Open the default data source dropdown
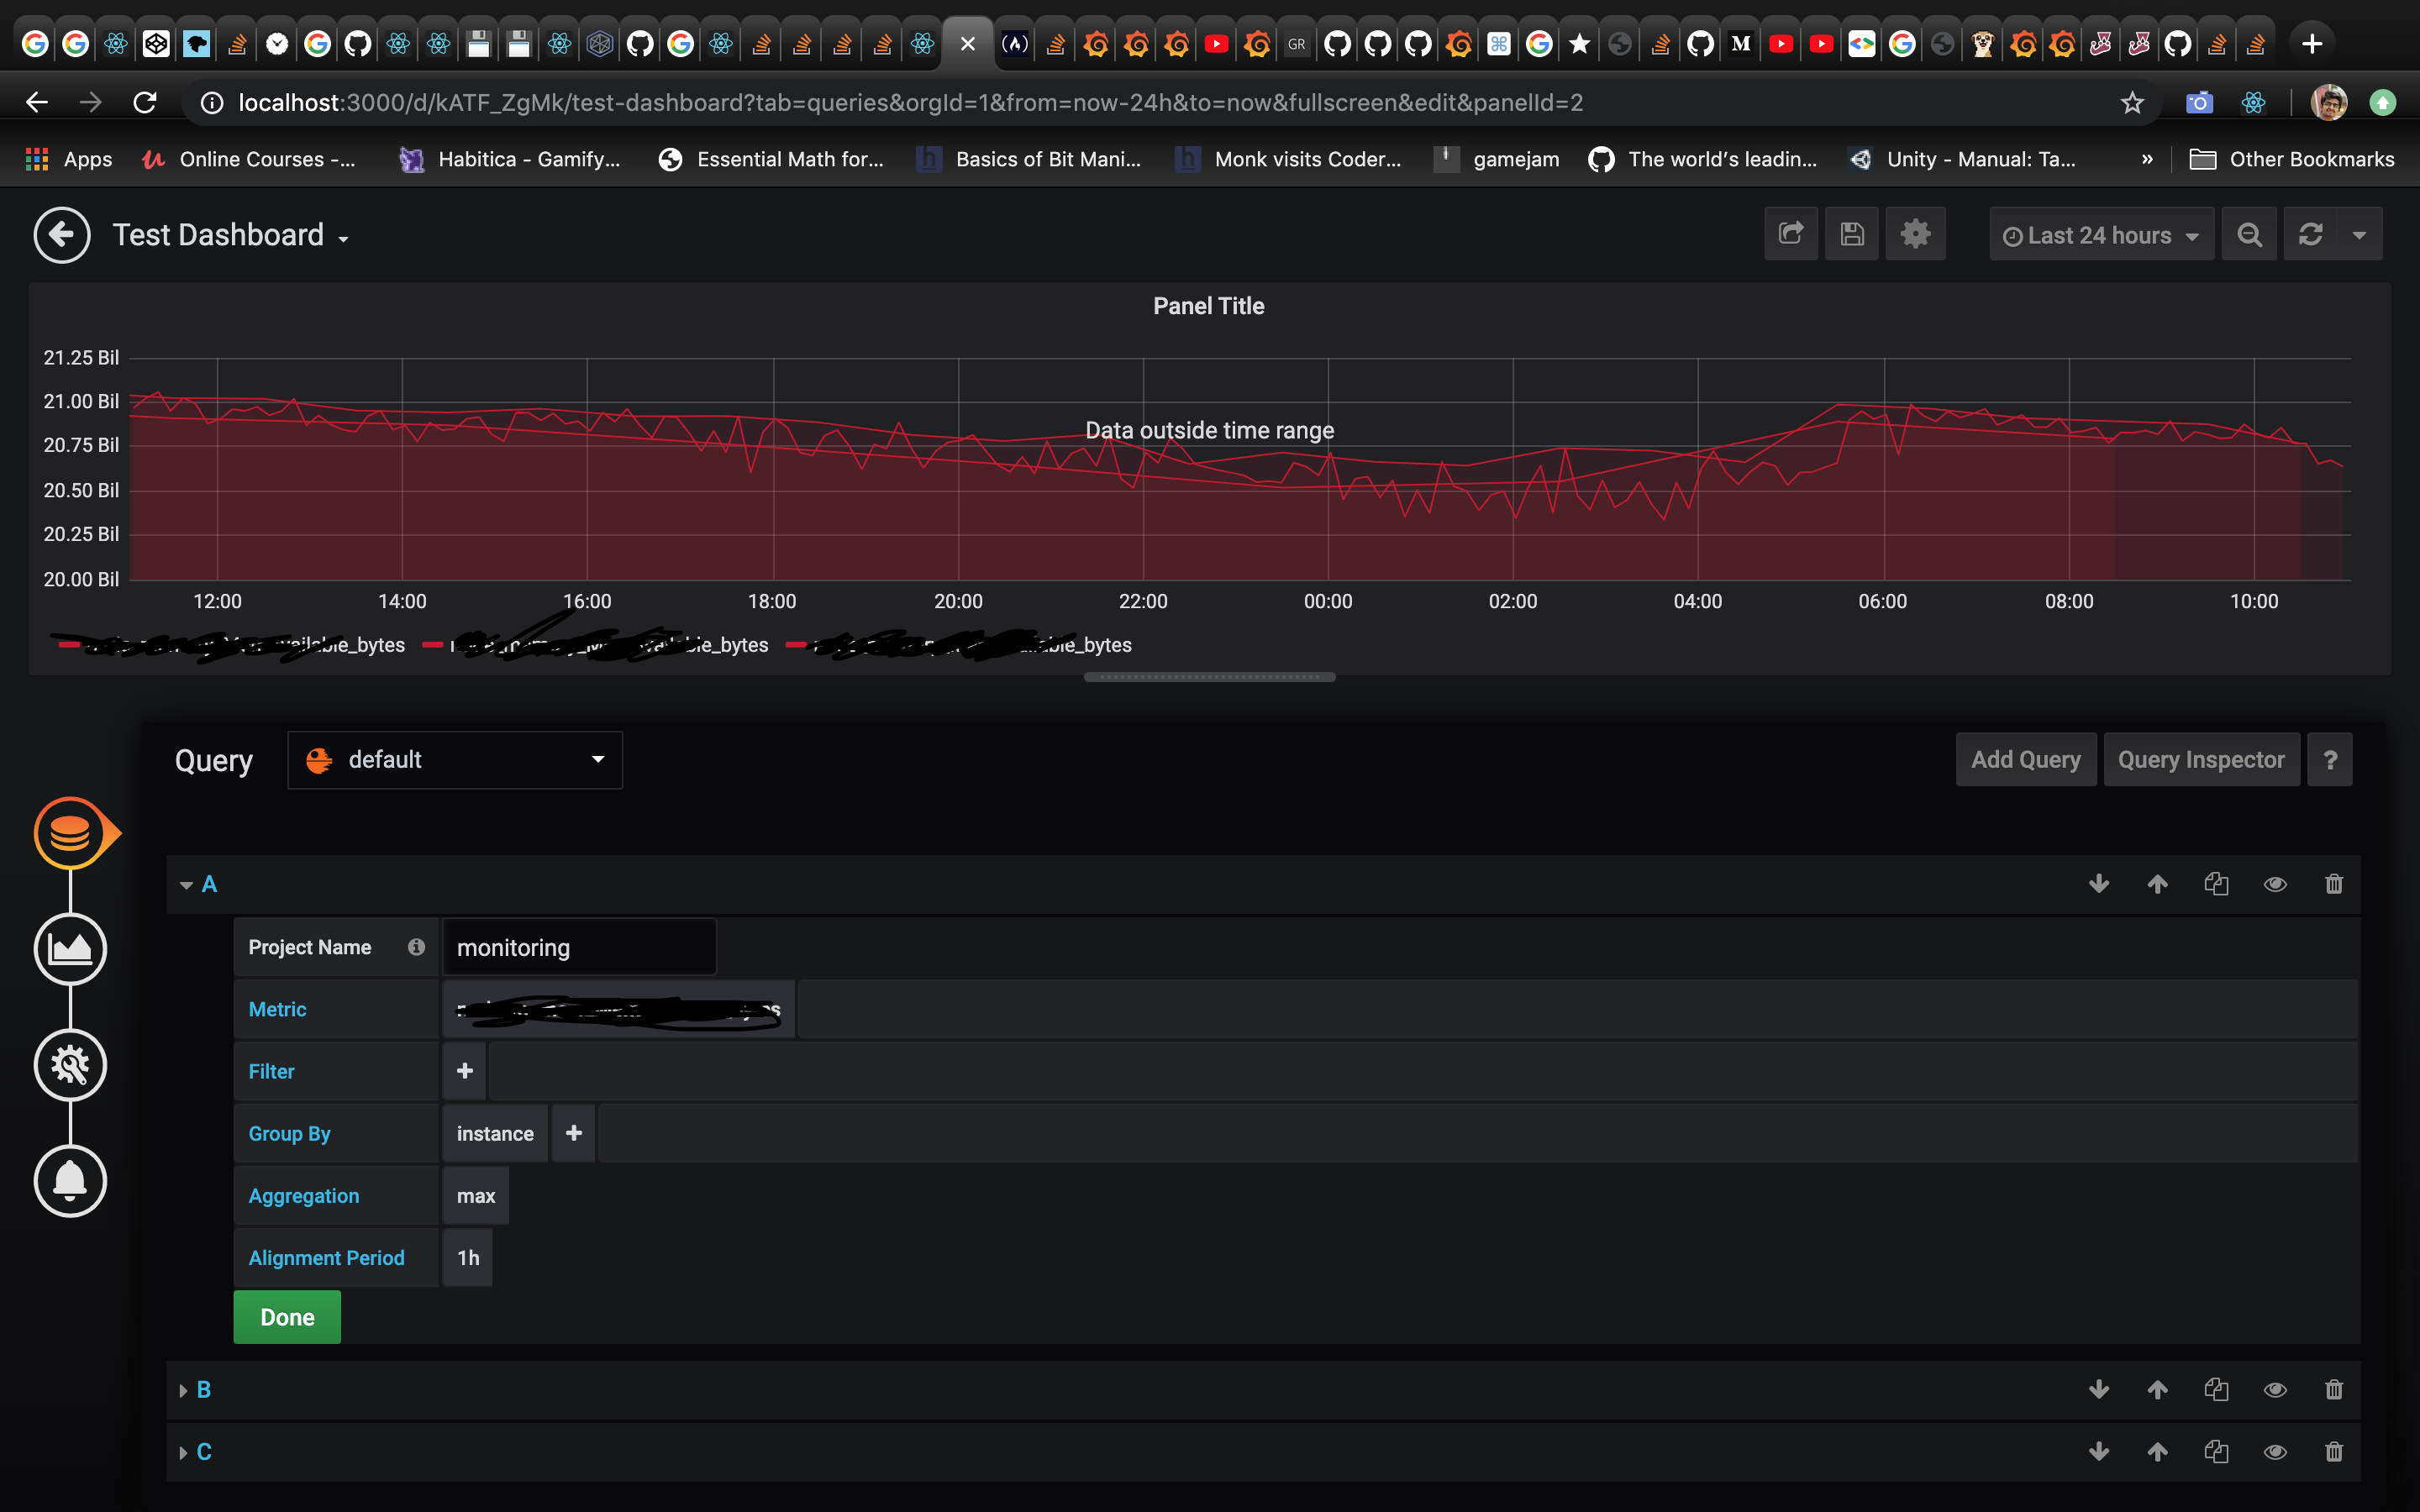The height and width of the screenshot is (1512, 2420). (x=455, y=760)
